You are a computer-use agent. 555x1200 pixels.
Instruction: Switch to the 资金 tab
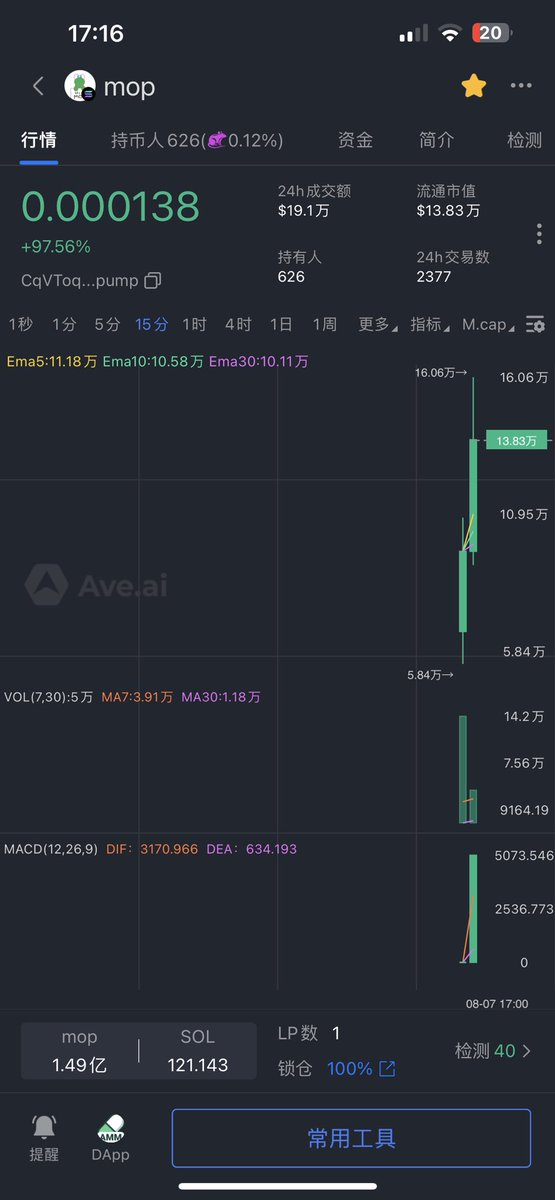coord(355,141)
